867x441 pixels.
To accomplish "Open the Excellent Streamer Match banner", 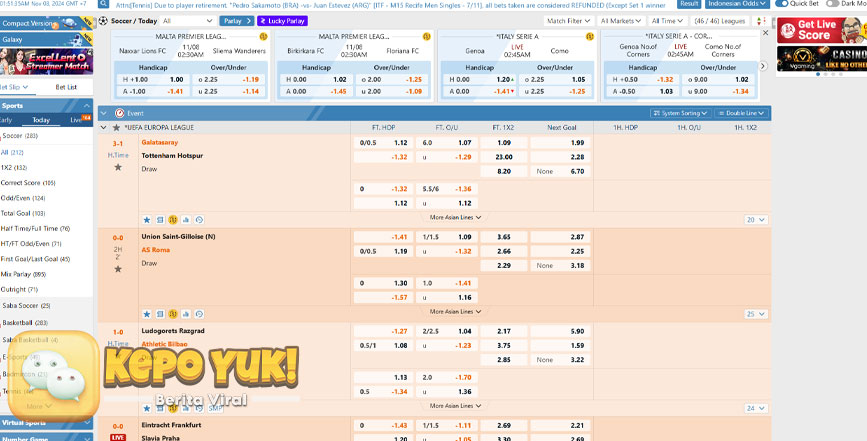I will pyautogui.click(x=46, y=61).
